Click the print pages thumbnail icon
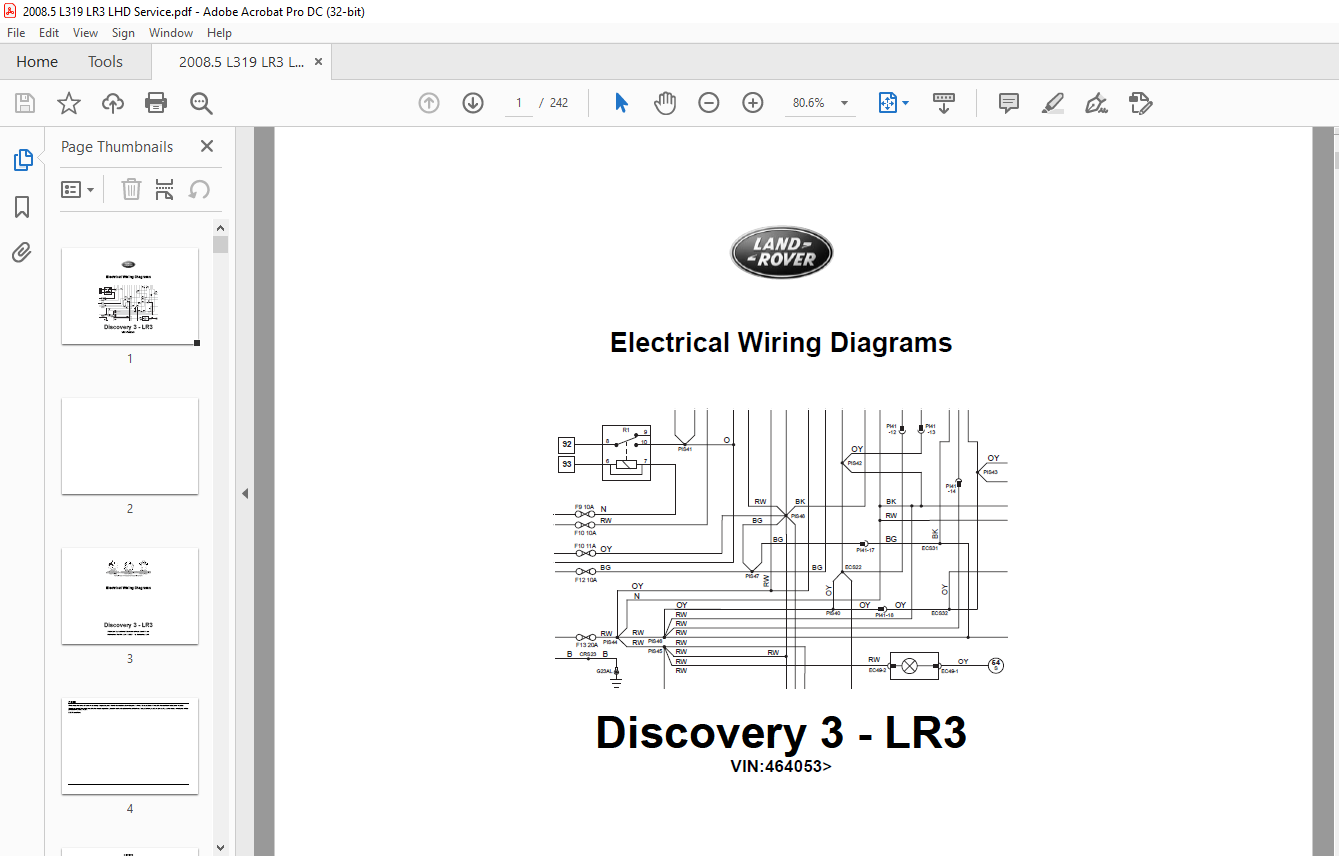 165,190
